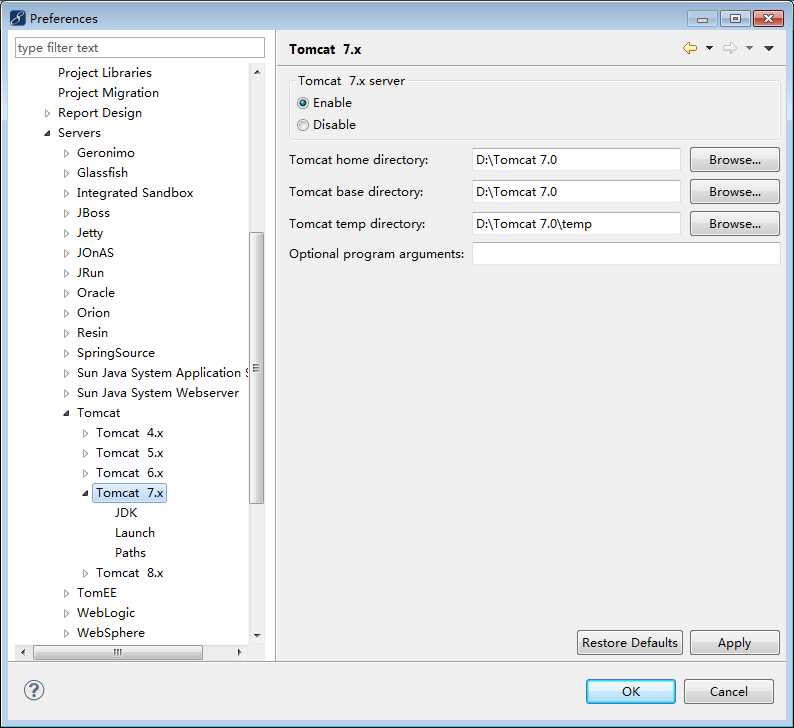Image resolution: width=794 pixels, height=728 pixels.
Task: Click the back navigation arrow icon
Action: (x=690, y=48)
